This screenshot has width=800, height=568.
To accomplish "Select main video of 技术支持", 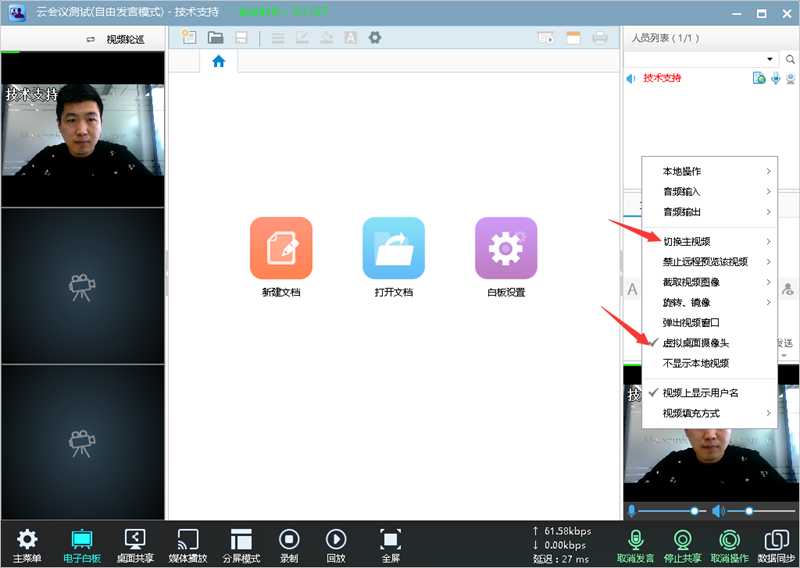I will pos(83,130).
